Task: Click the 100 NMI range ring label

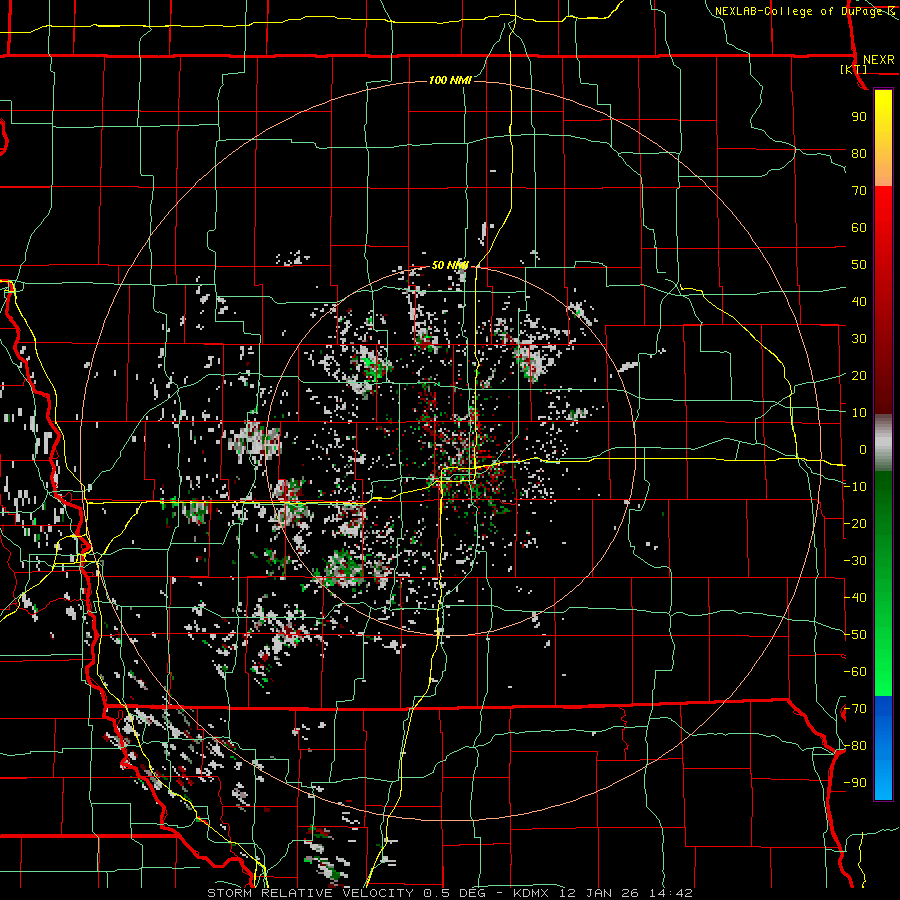Action: click(x=450, y=80)
